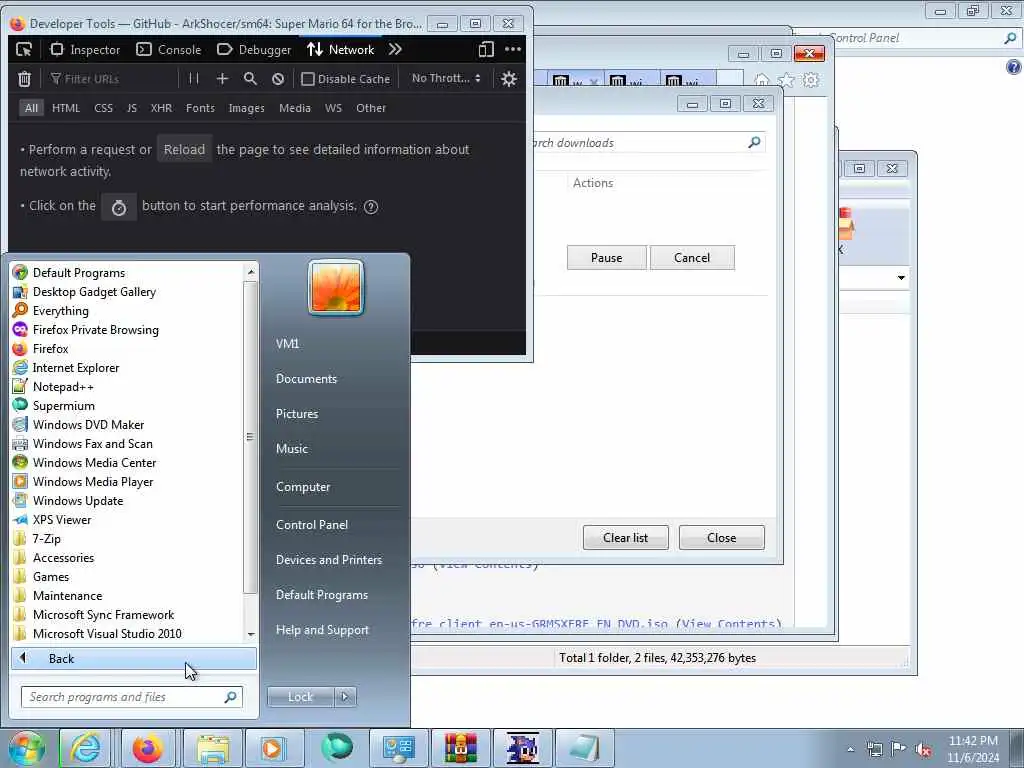Expand more Developer Tools tabs chevron
Screen dimensions: 1024x768
(394, 50)
